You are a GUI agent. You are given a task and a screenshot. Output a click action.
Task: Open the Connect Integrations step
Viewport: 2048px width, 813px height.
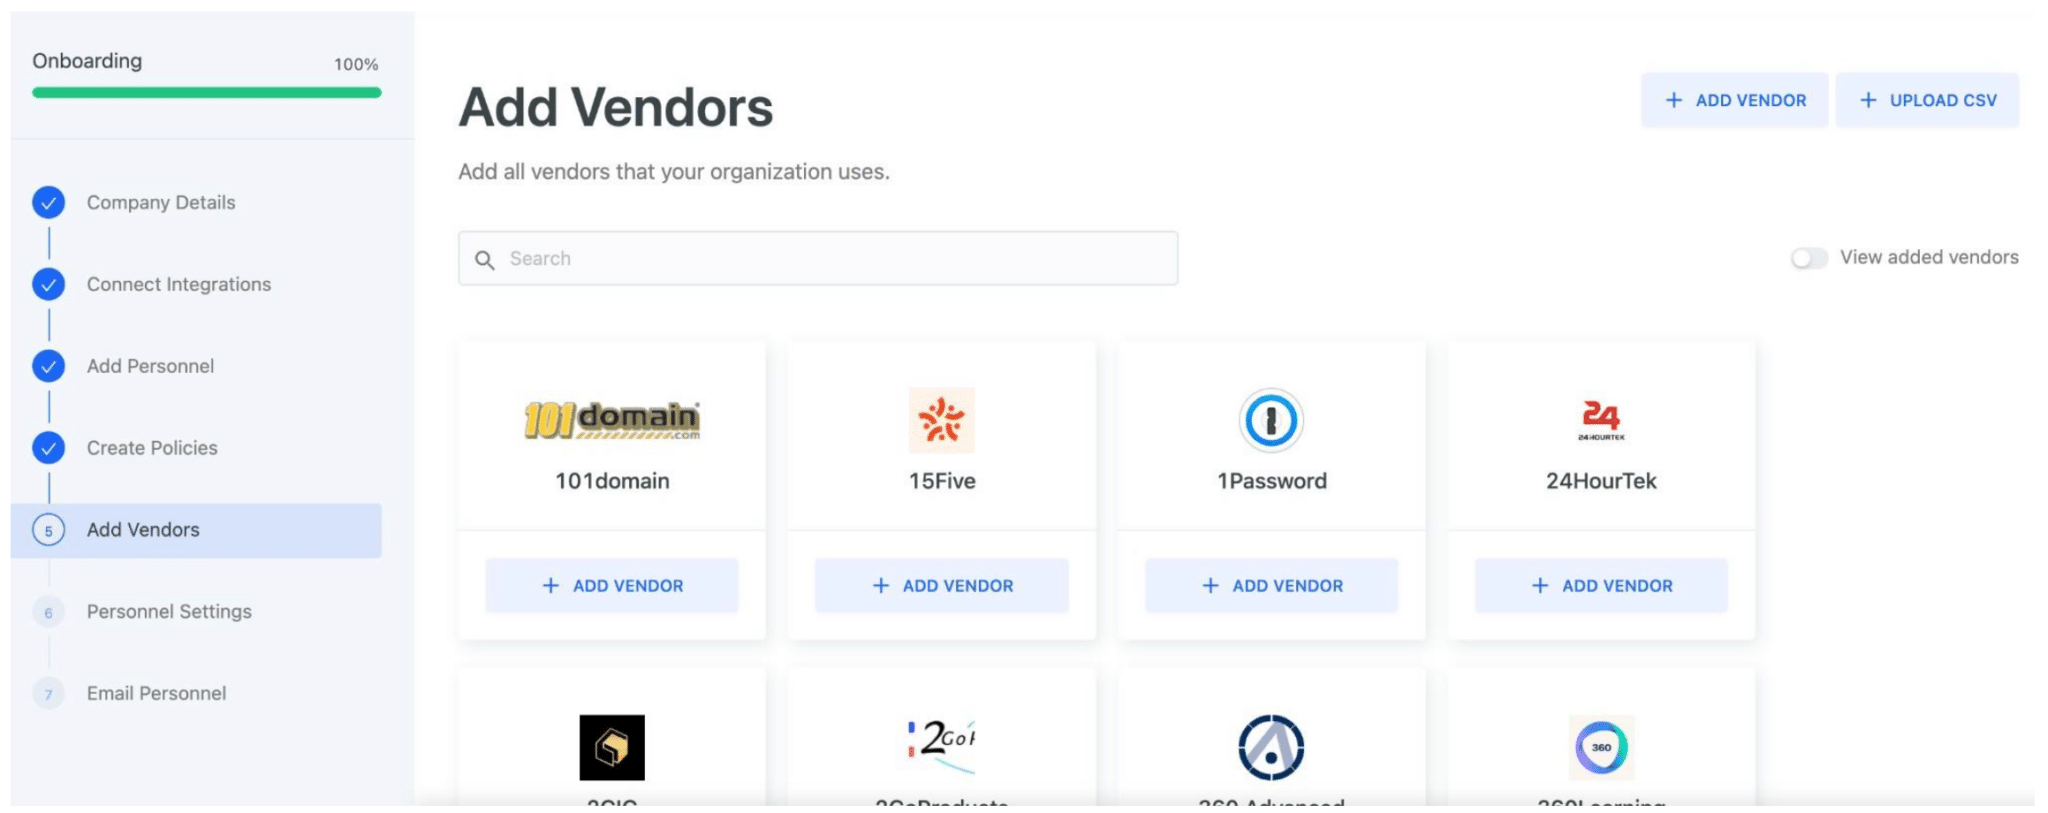[178, 284]
